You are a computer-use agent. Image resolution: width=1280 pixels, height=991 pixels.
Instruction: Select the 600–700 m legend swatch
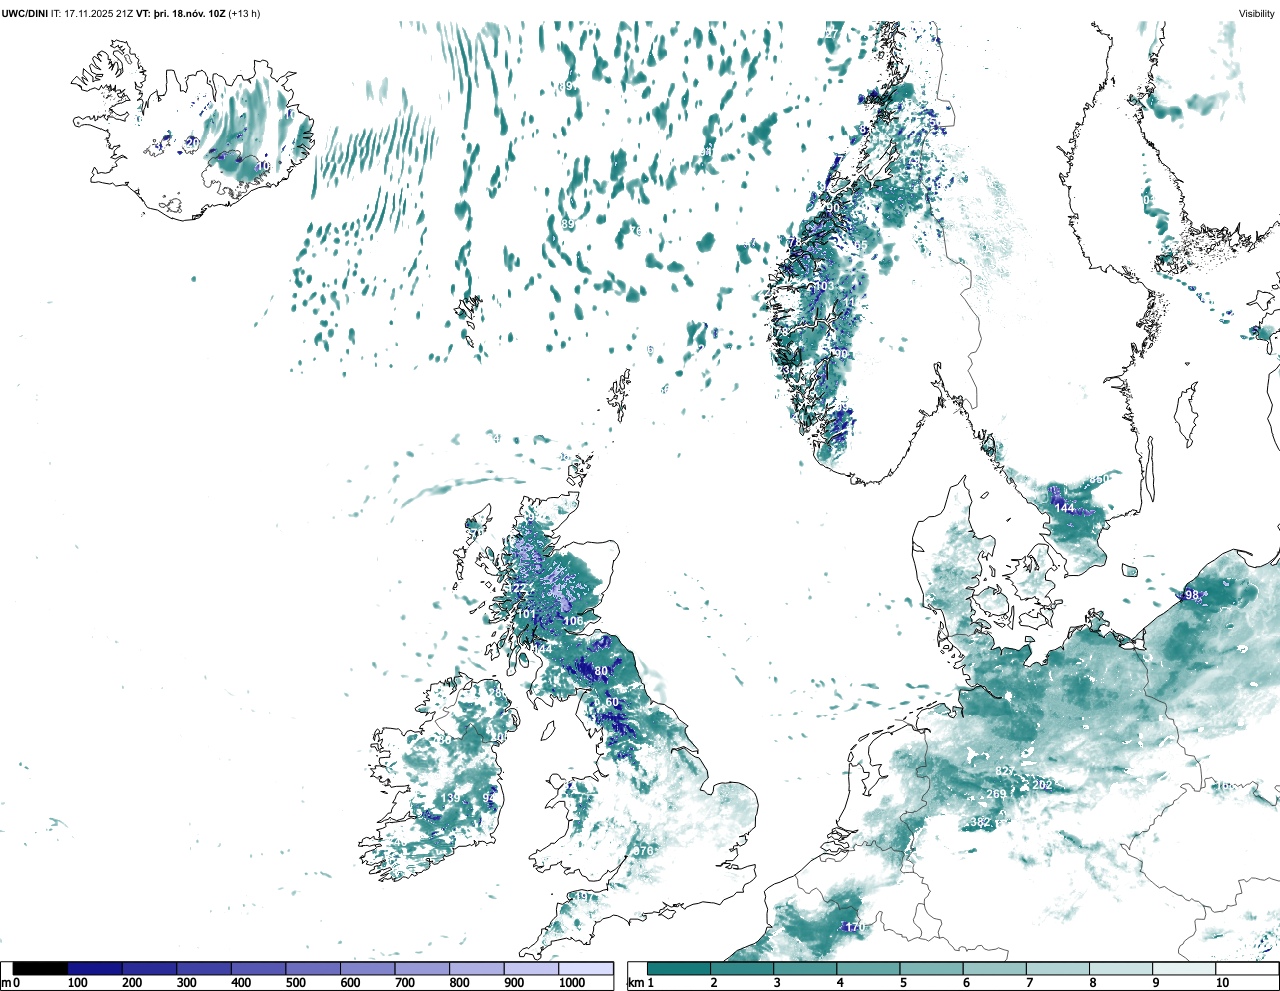tap(367, 968)
